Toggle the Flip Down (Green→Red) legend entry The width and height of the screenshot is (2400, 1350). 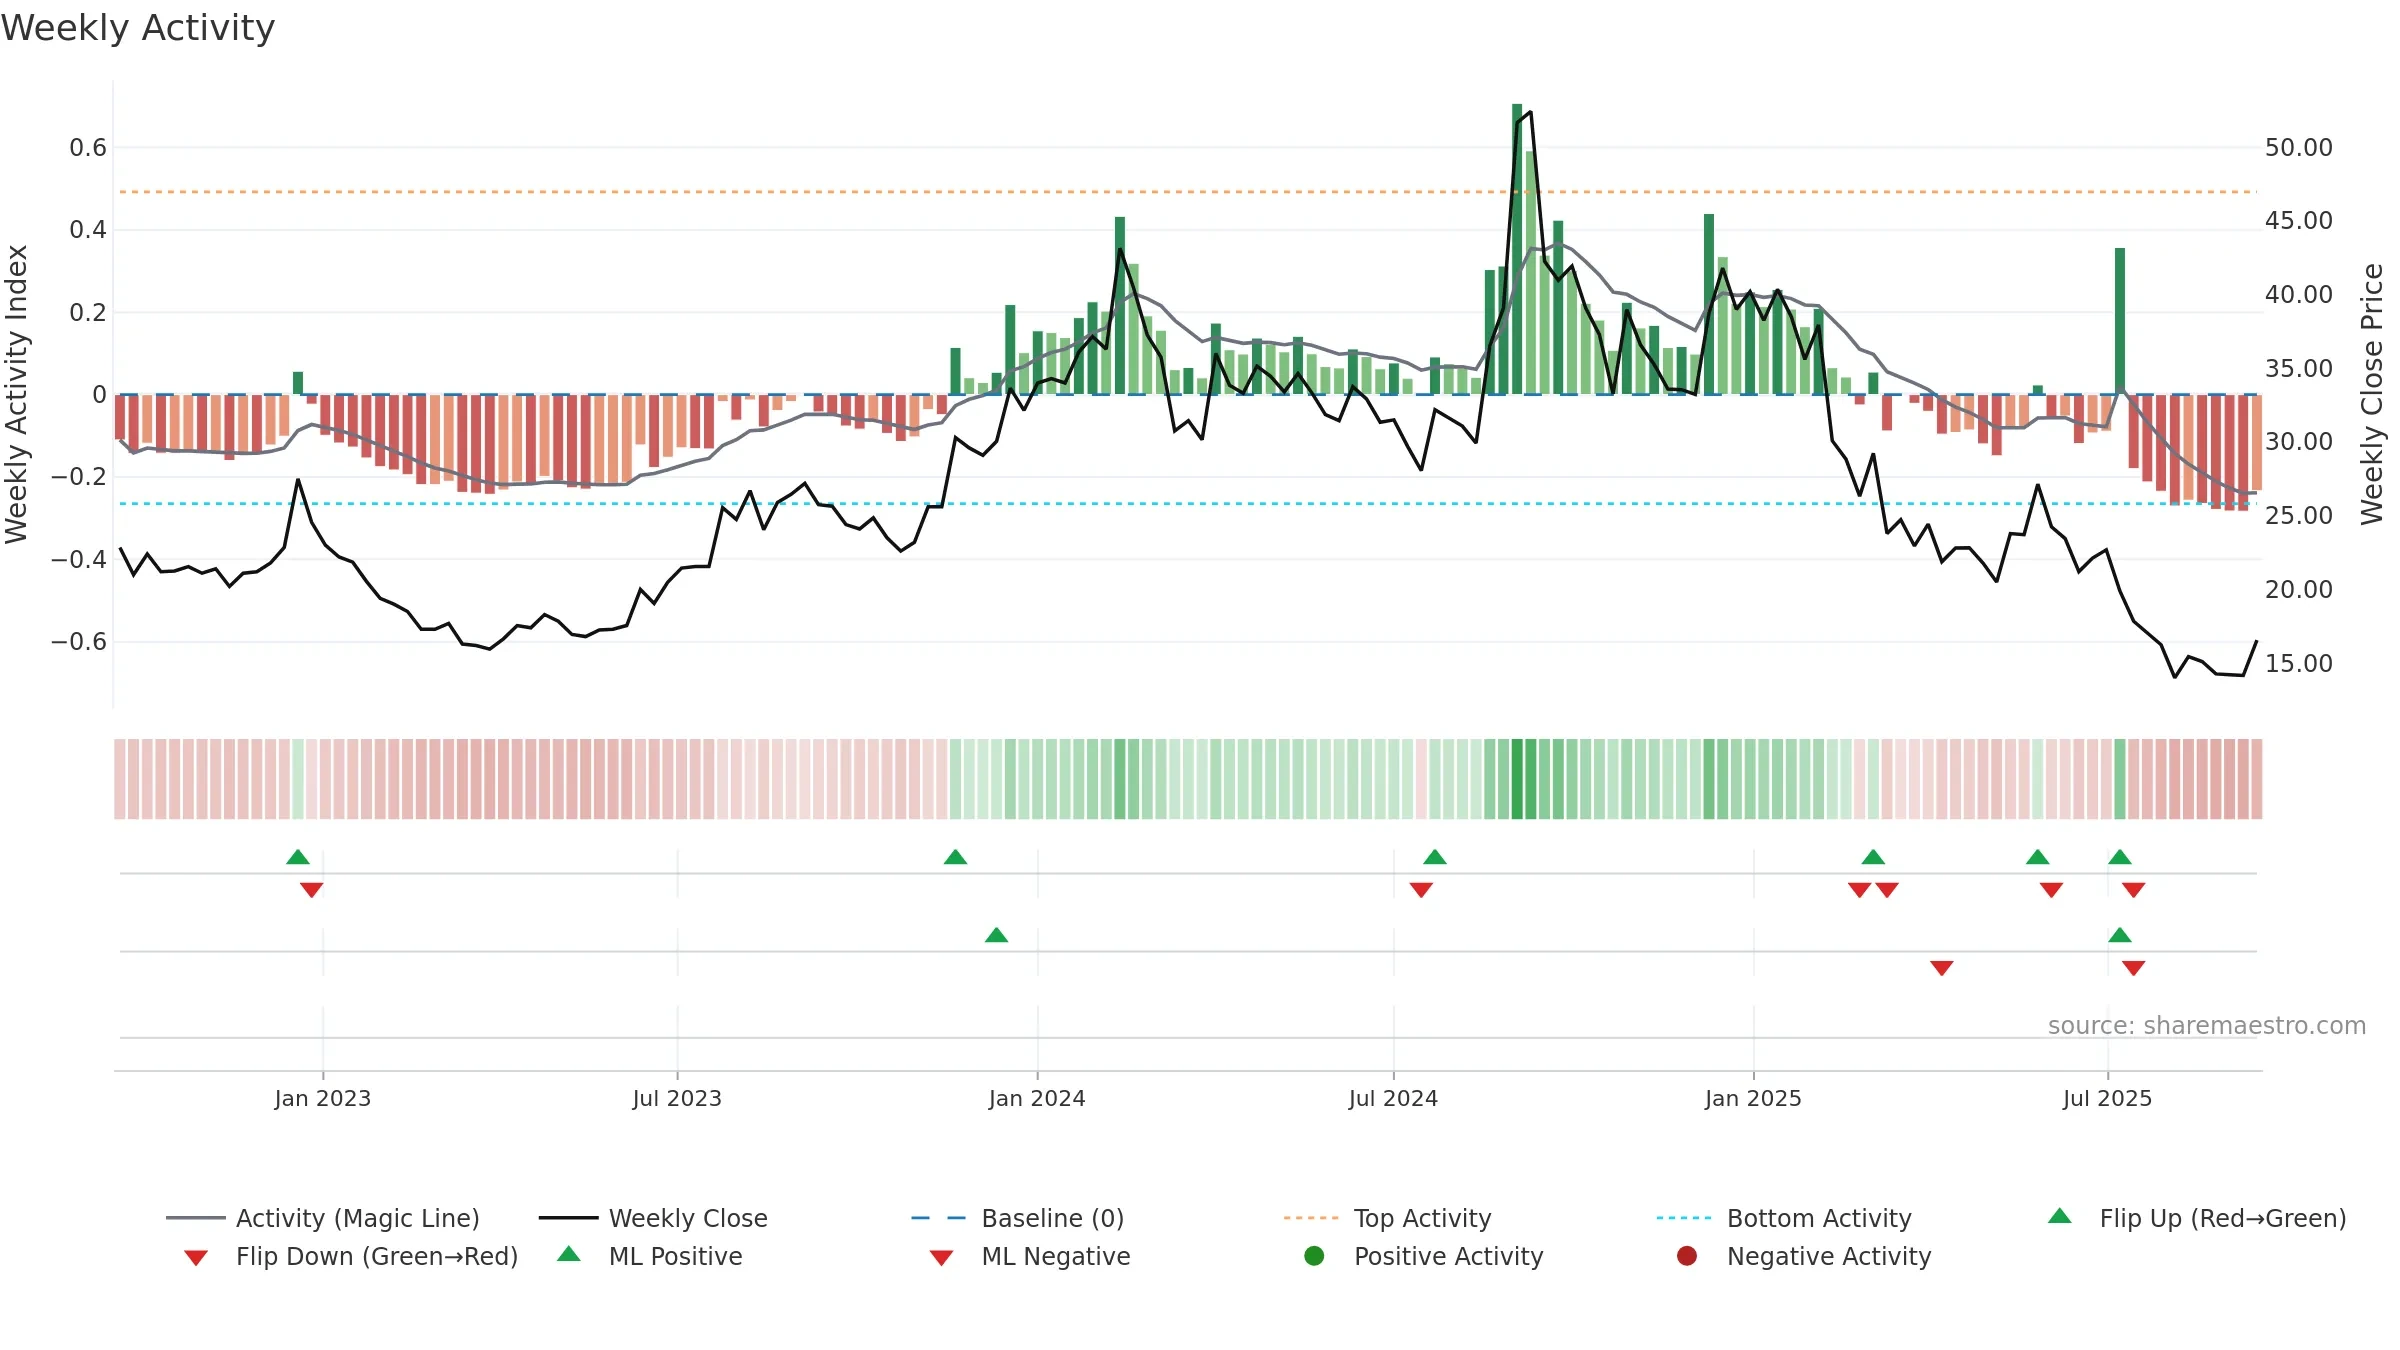(x=351, y=1256)
